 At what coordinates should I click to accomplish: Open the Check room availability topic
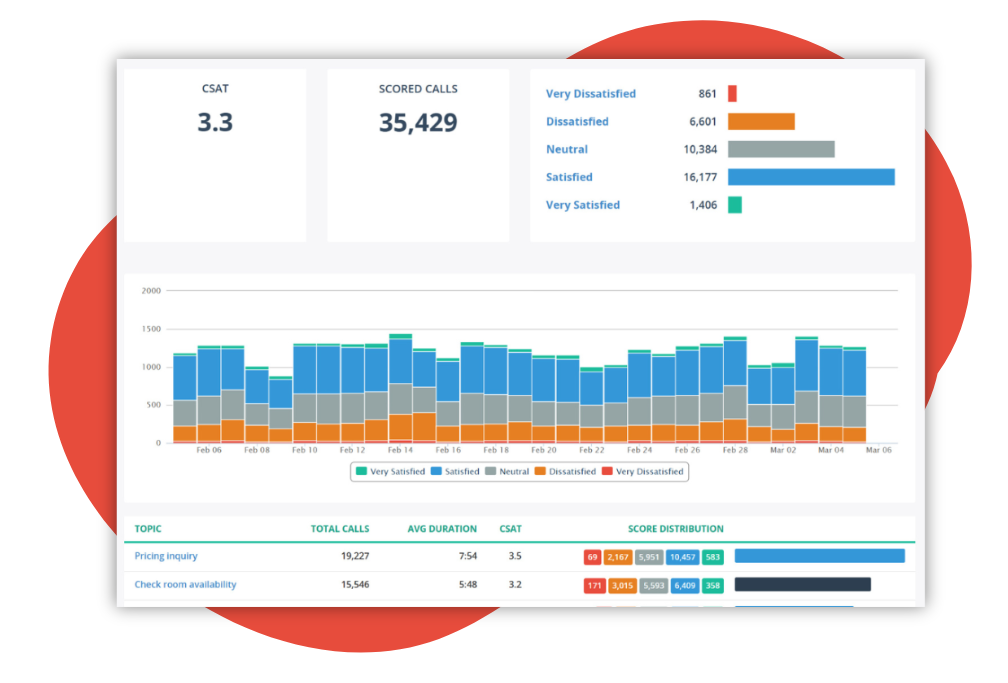click(187, 585)
